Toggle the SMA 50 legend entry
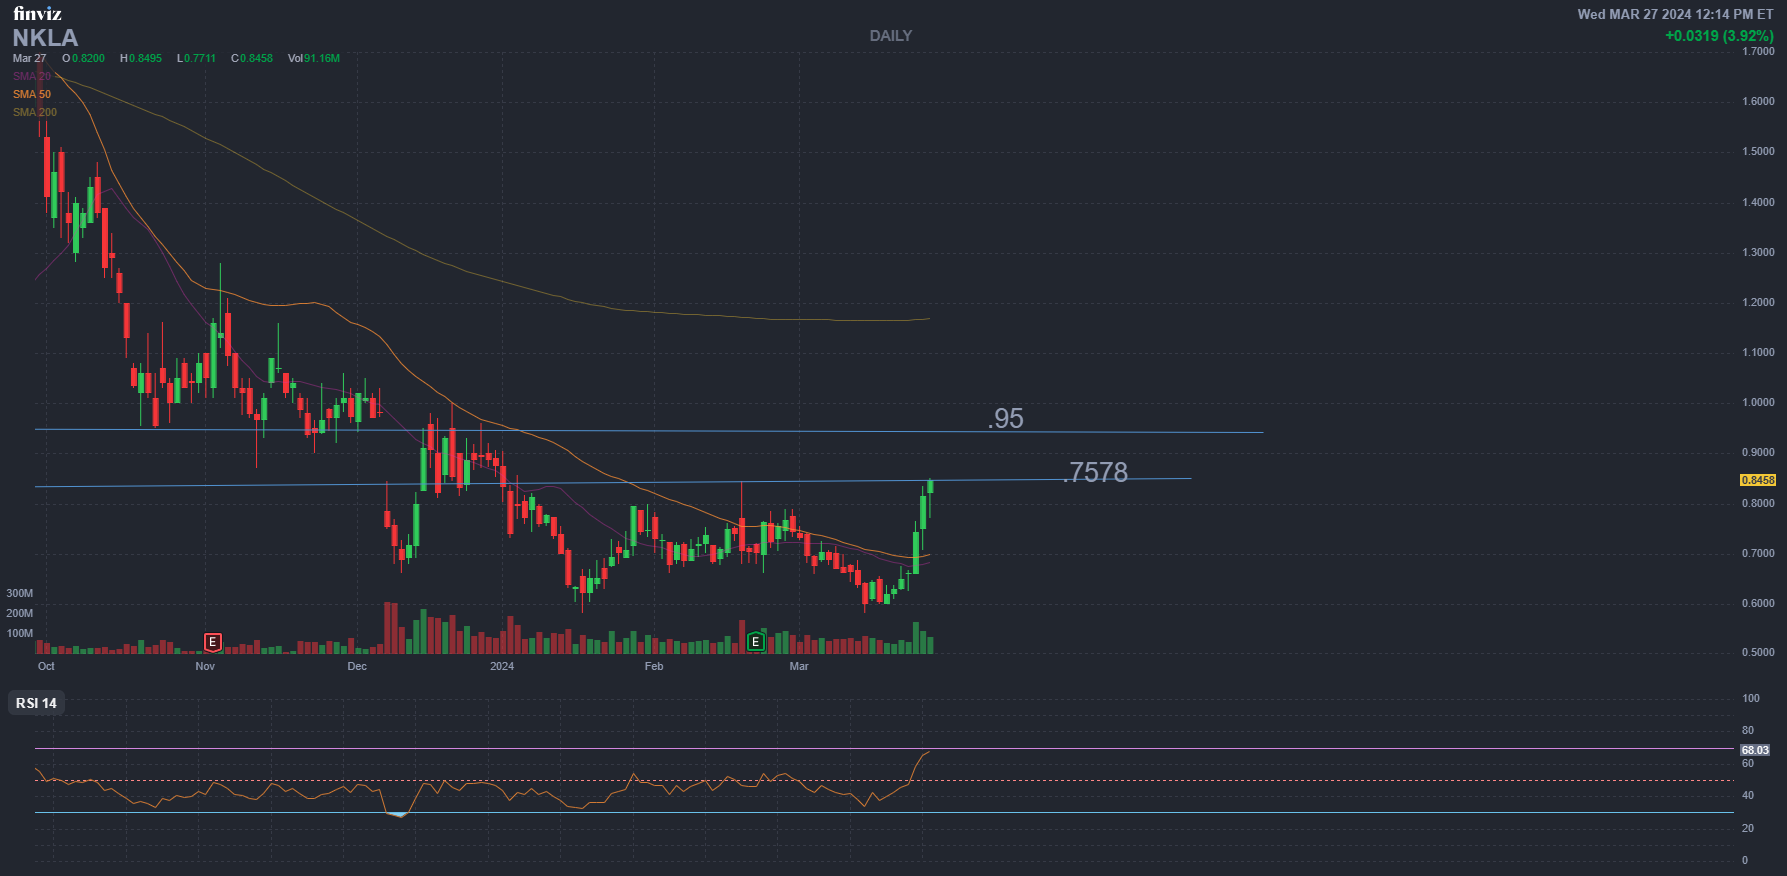The width and height of the screenshot is (1787, 876). tap(32, 94)
